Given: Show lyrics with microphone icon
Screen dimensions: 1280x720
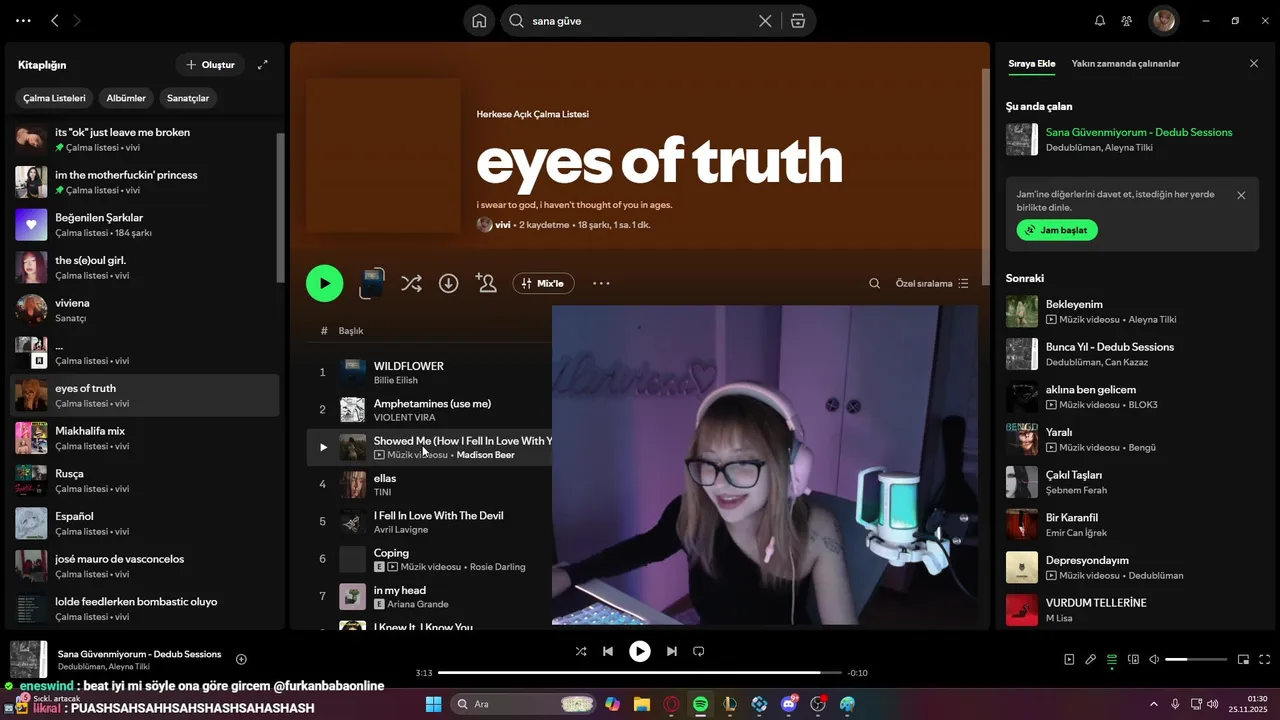Looking at the screenshot, I should click(x=1091, y=659).
